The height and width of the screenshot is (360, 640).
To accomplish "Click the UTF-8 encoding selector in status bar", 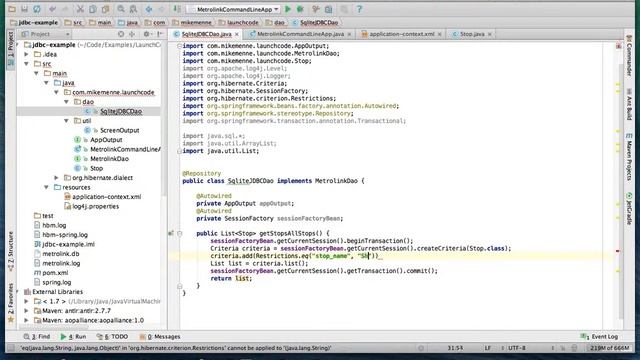I will tap(517, 348).
